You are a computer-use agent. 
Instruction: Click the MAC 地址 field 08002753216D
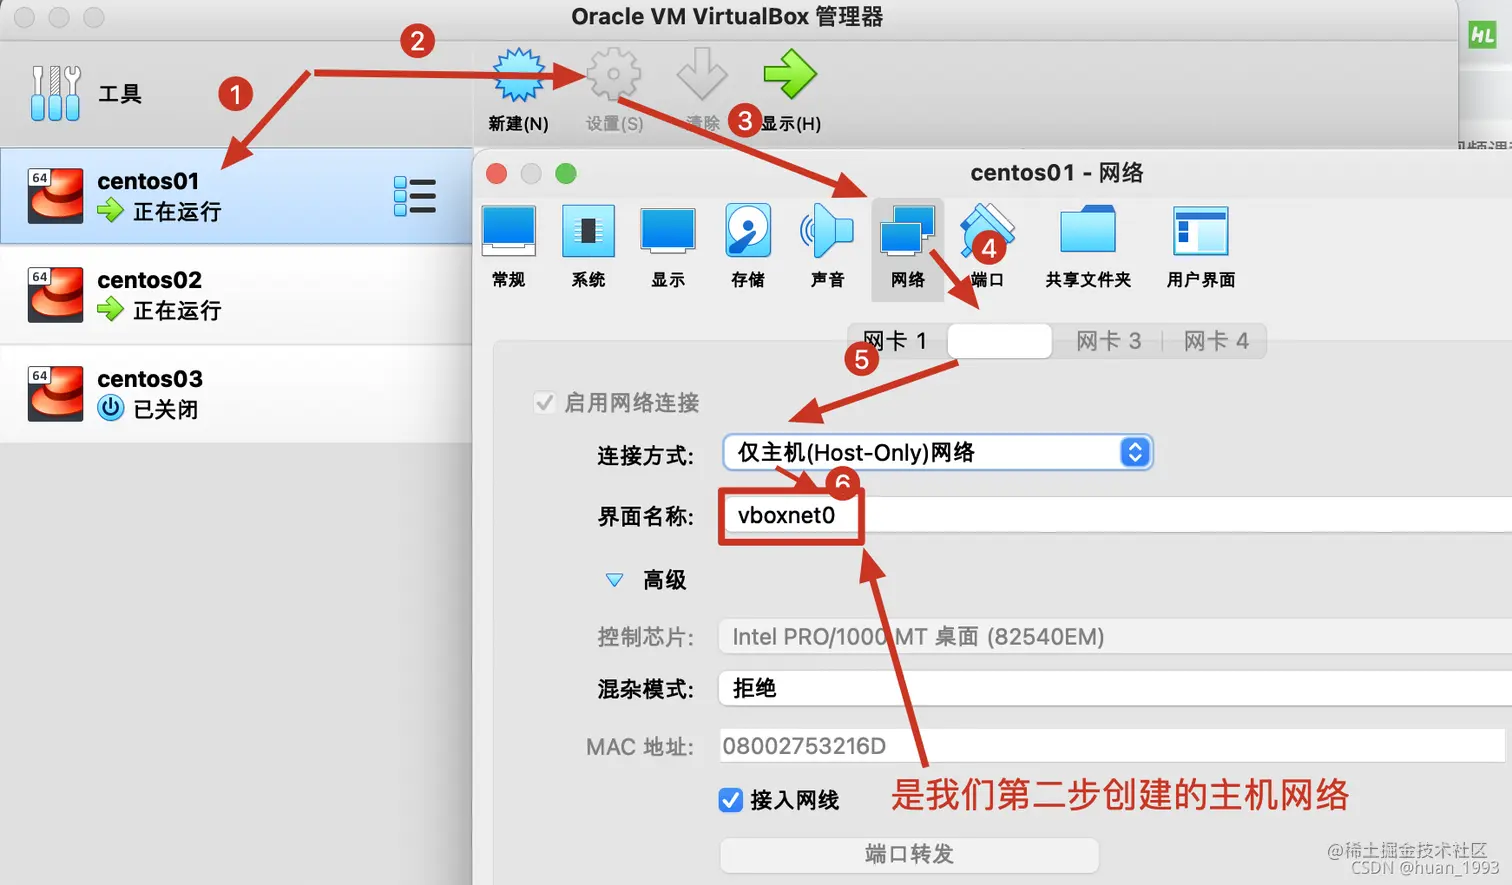click(1112, 746)
